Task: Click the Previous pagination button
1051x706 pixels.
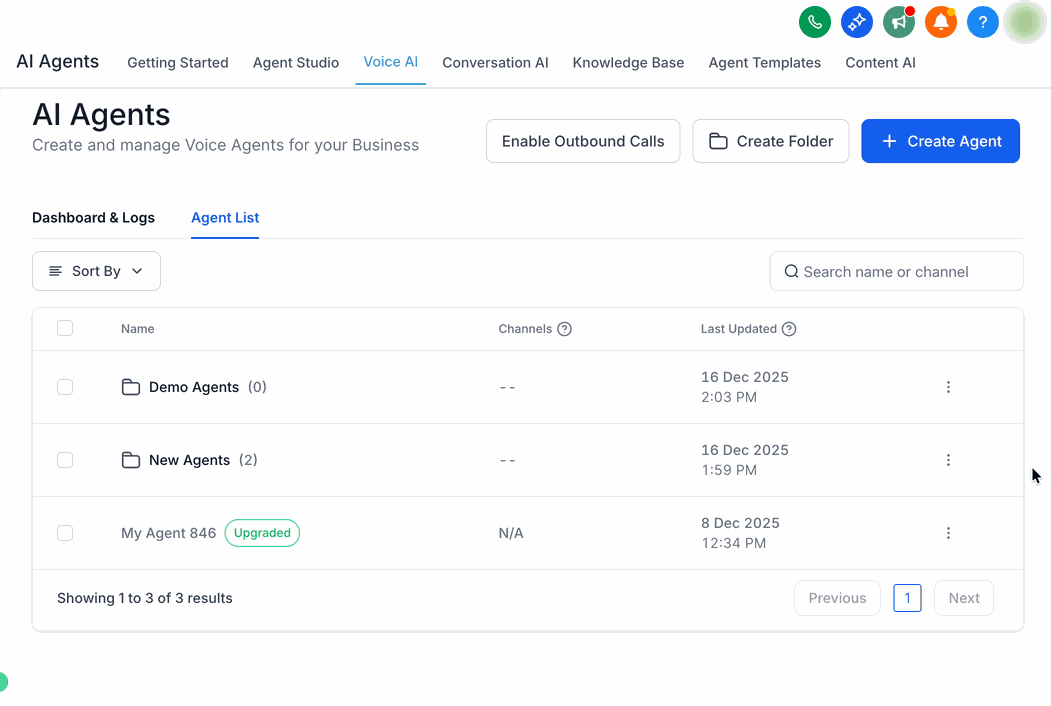Action: coord(837,598)
